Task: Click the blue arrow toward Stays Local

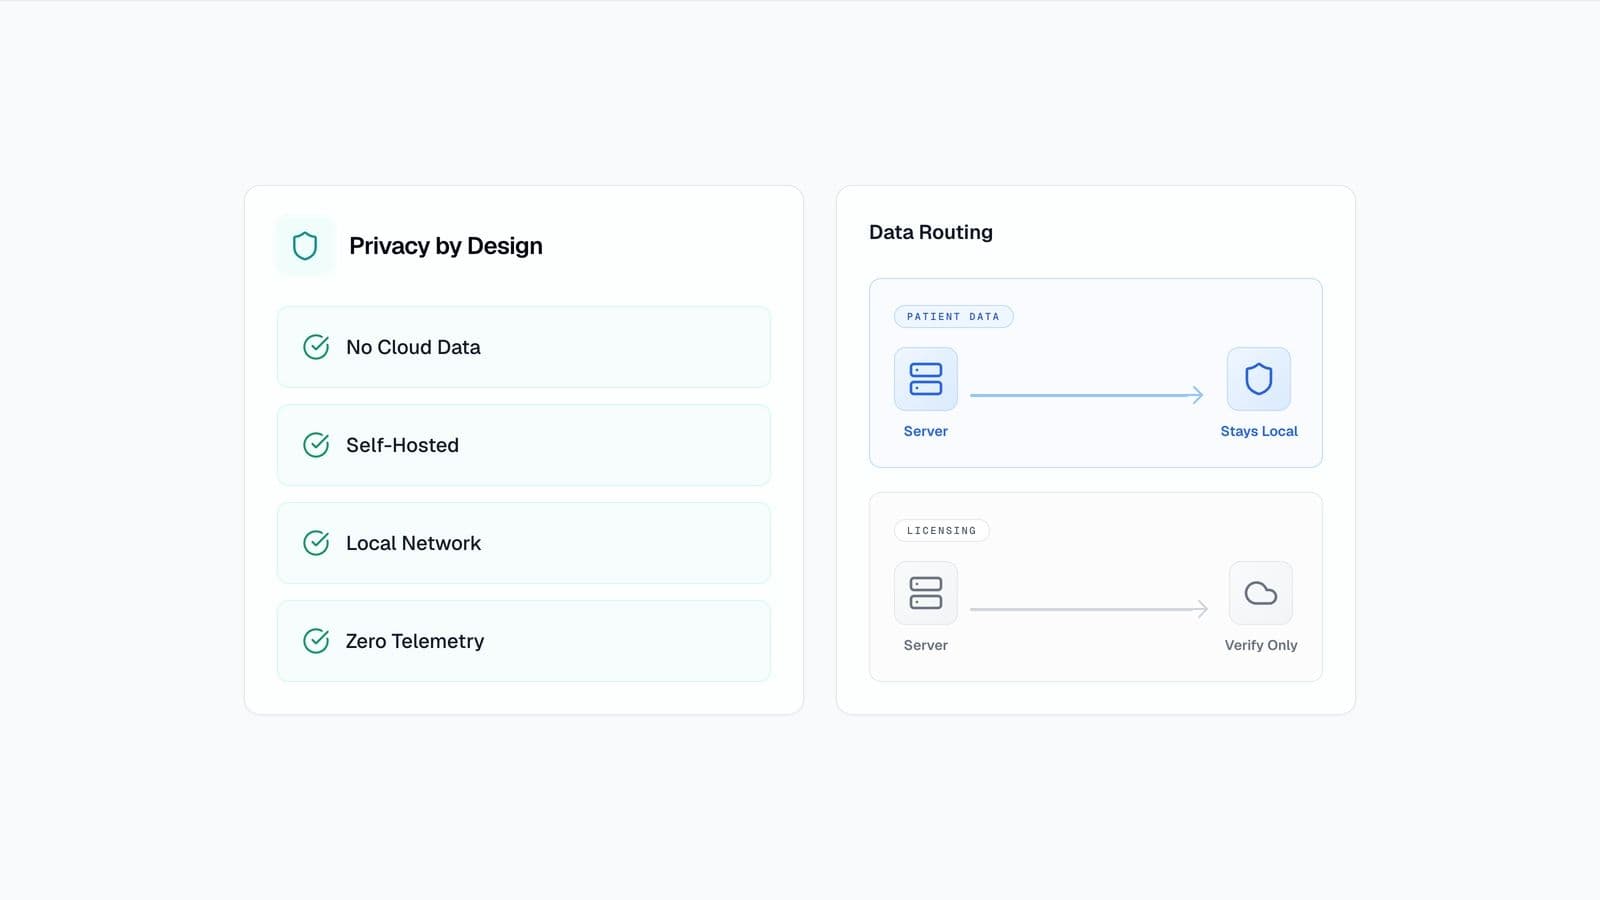Action: [x=1087, y=395]
